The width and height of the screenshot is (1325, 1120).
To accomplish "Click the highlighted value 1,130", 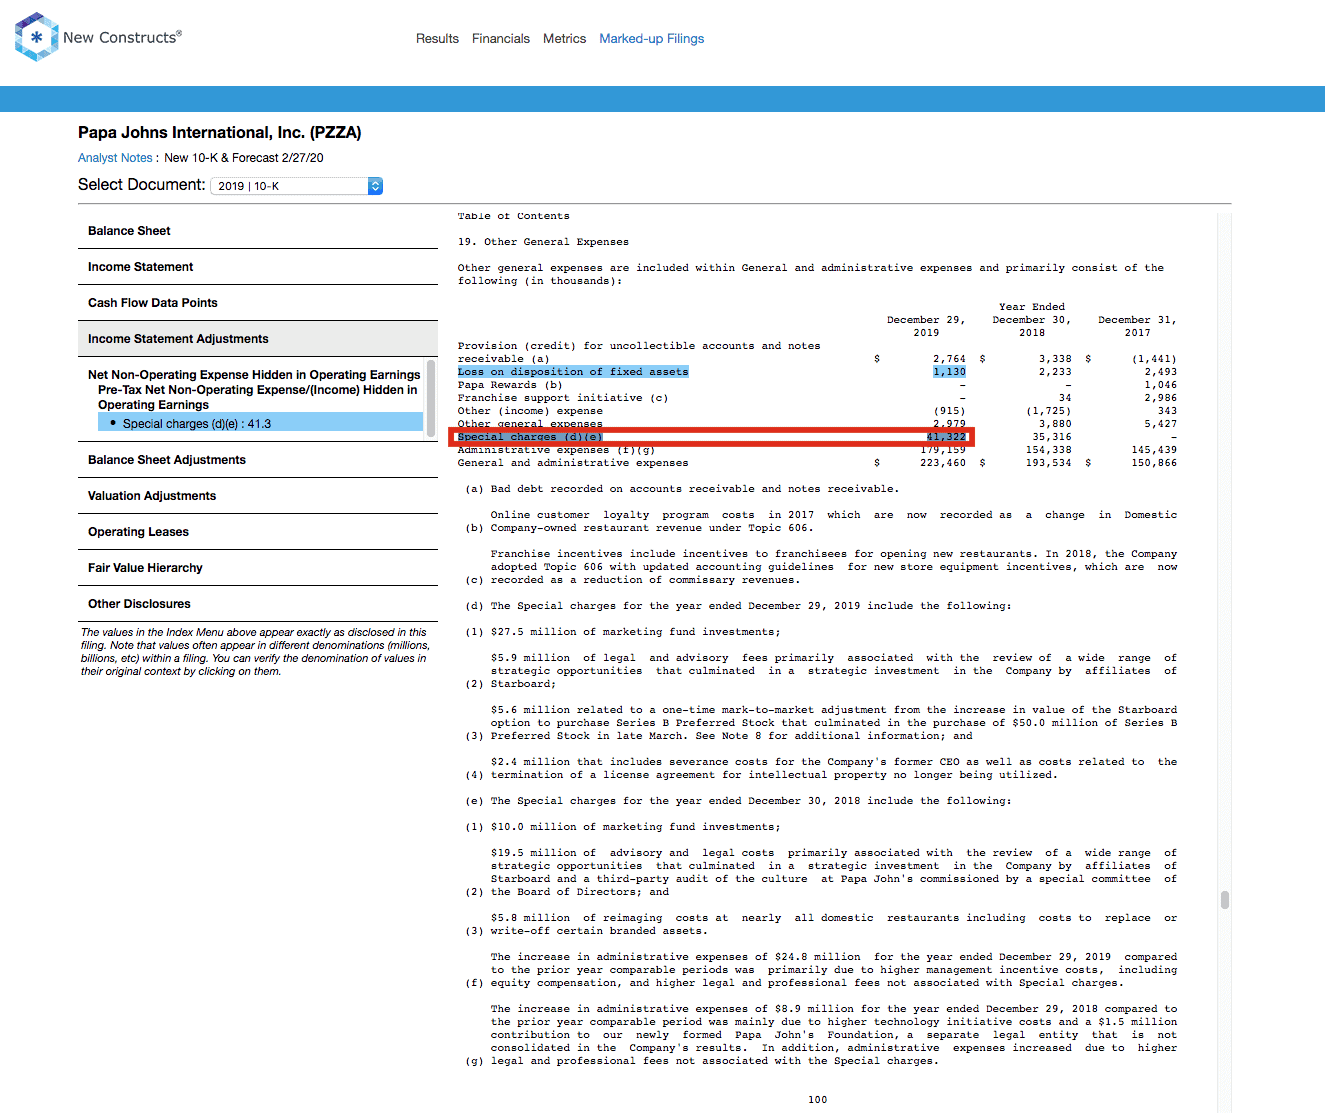I will pyautogui.click(x=949, y=372).
